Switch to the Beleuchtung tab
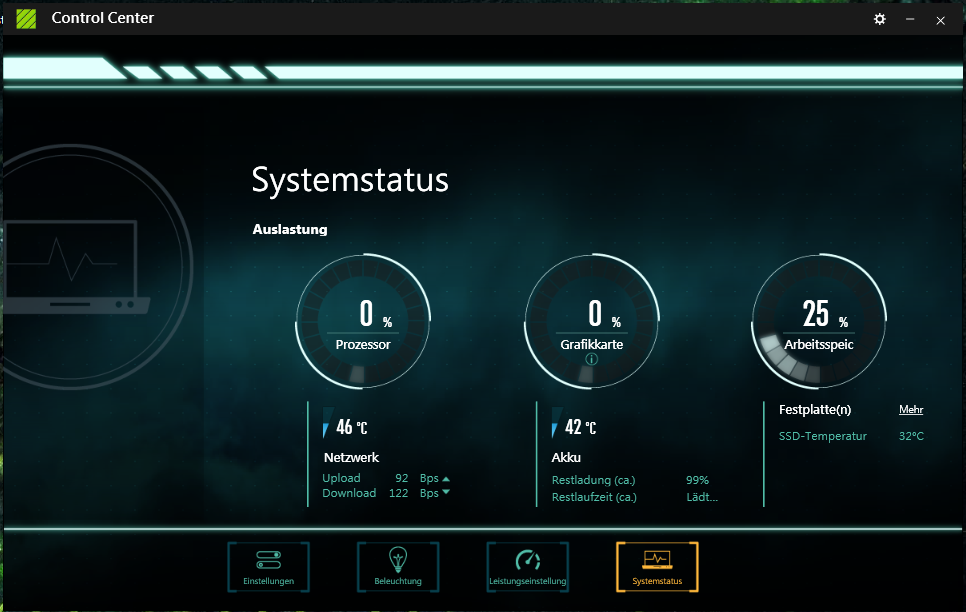 point(398,567)
